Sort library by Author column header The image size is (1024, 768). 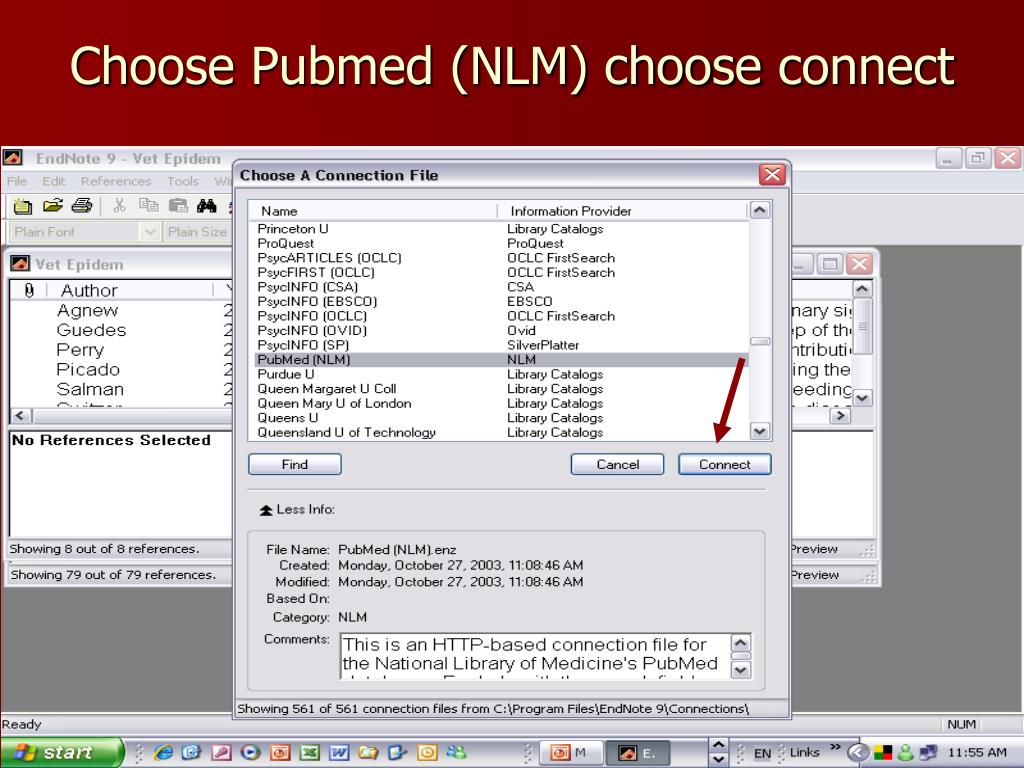tap(131, 291)
